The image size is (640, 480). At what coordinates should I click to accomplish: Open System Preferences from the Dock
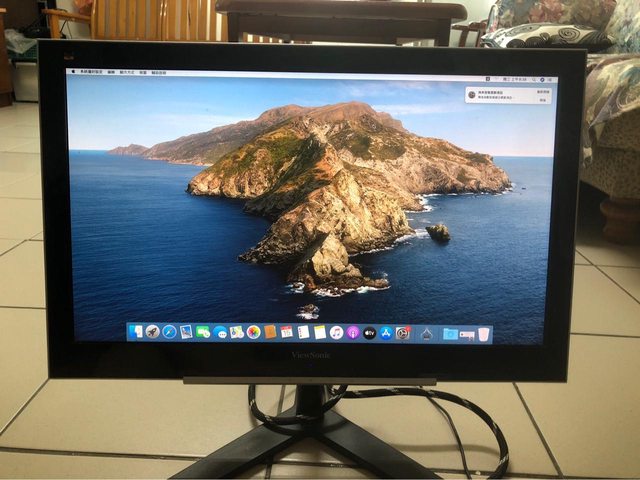pos(403,332)
